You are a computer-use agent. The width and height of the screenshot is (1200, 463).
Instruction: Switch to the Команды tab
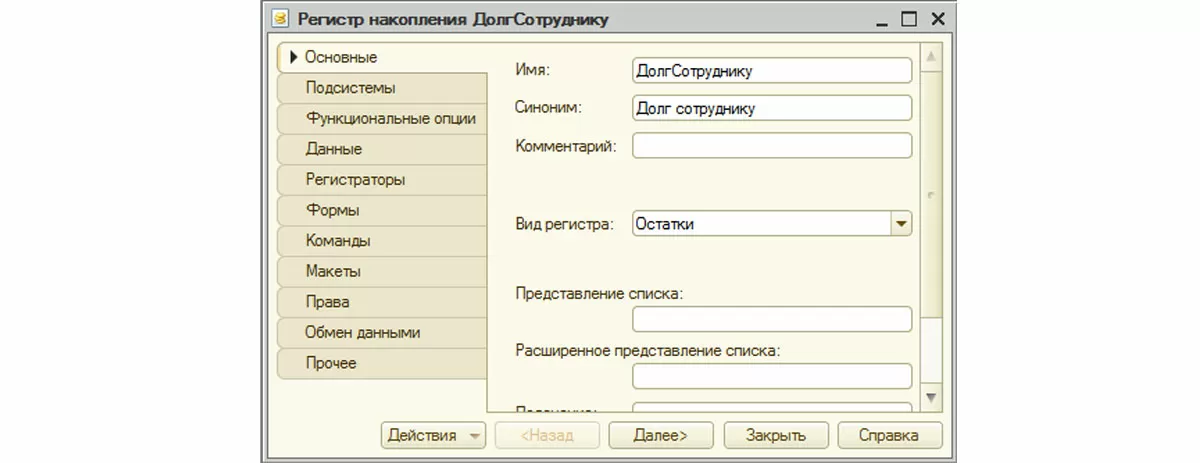pos(338,241)
